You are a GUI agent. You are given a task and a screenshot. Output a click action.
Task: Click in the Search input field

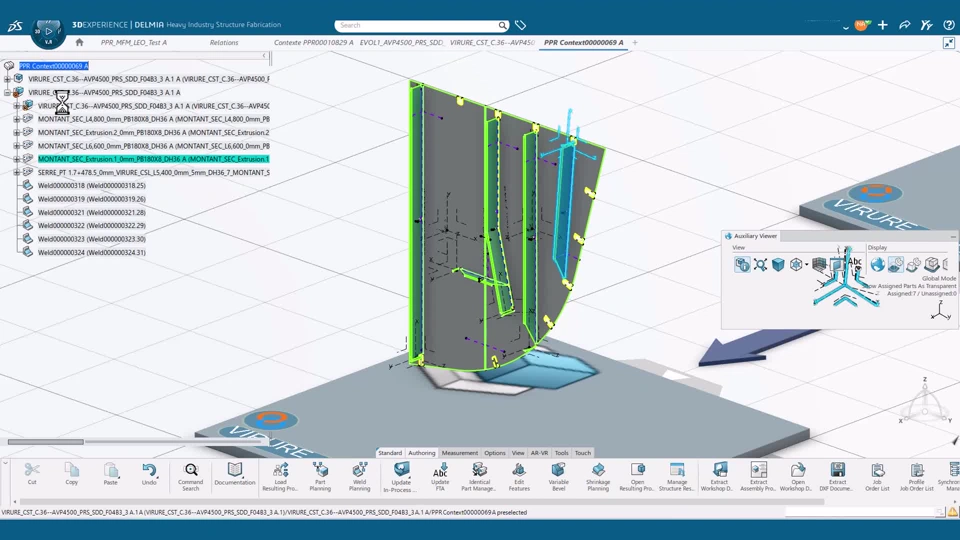point(416,25)
